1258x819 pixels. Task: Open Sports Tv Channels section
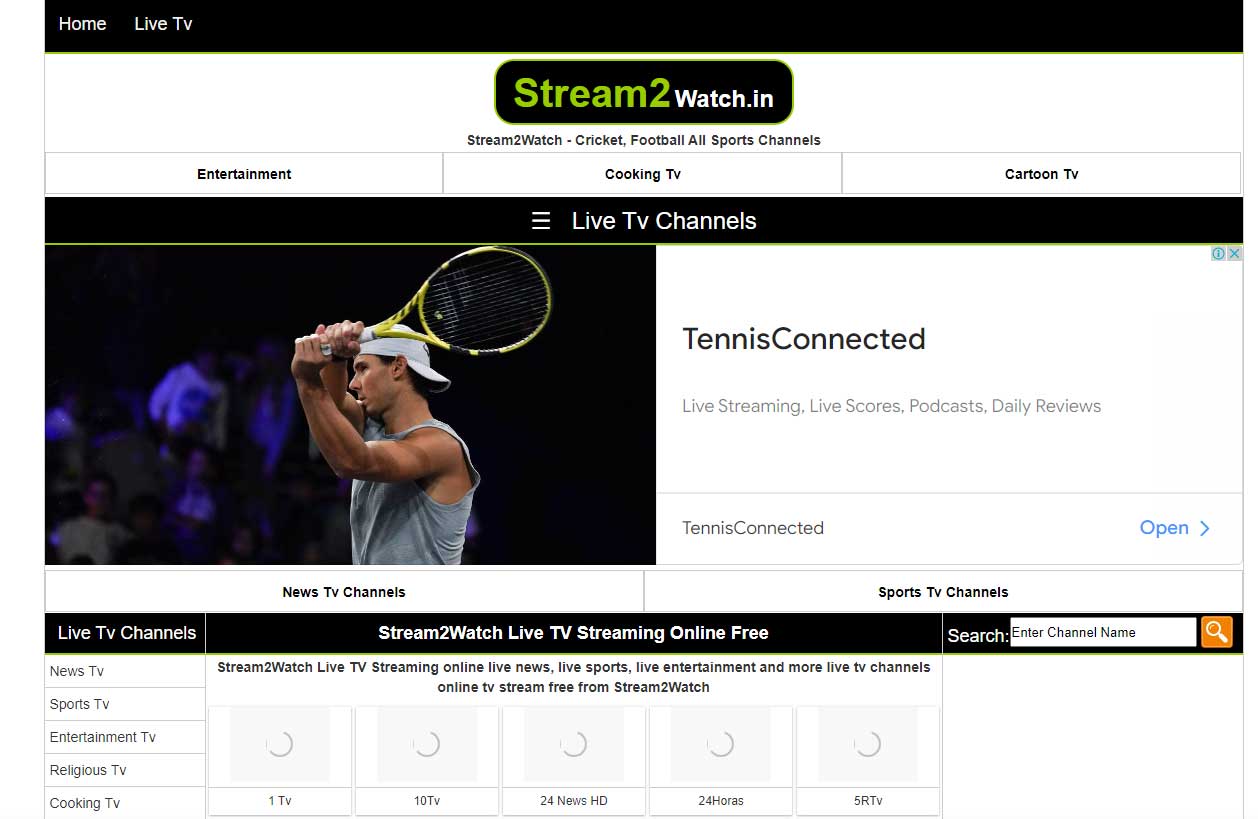[943, 592]
